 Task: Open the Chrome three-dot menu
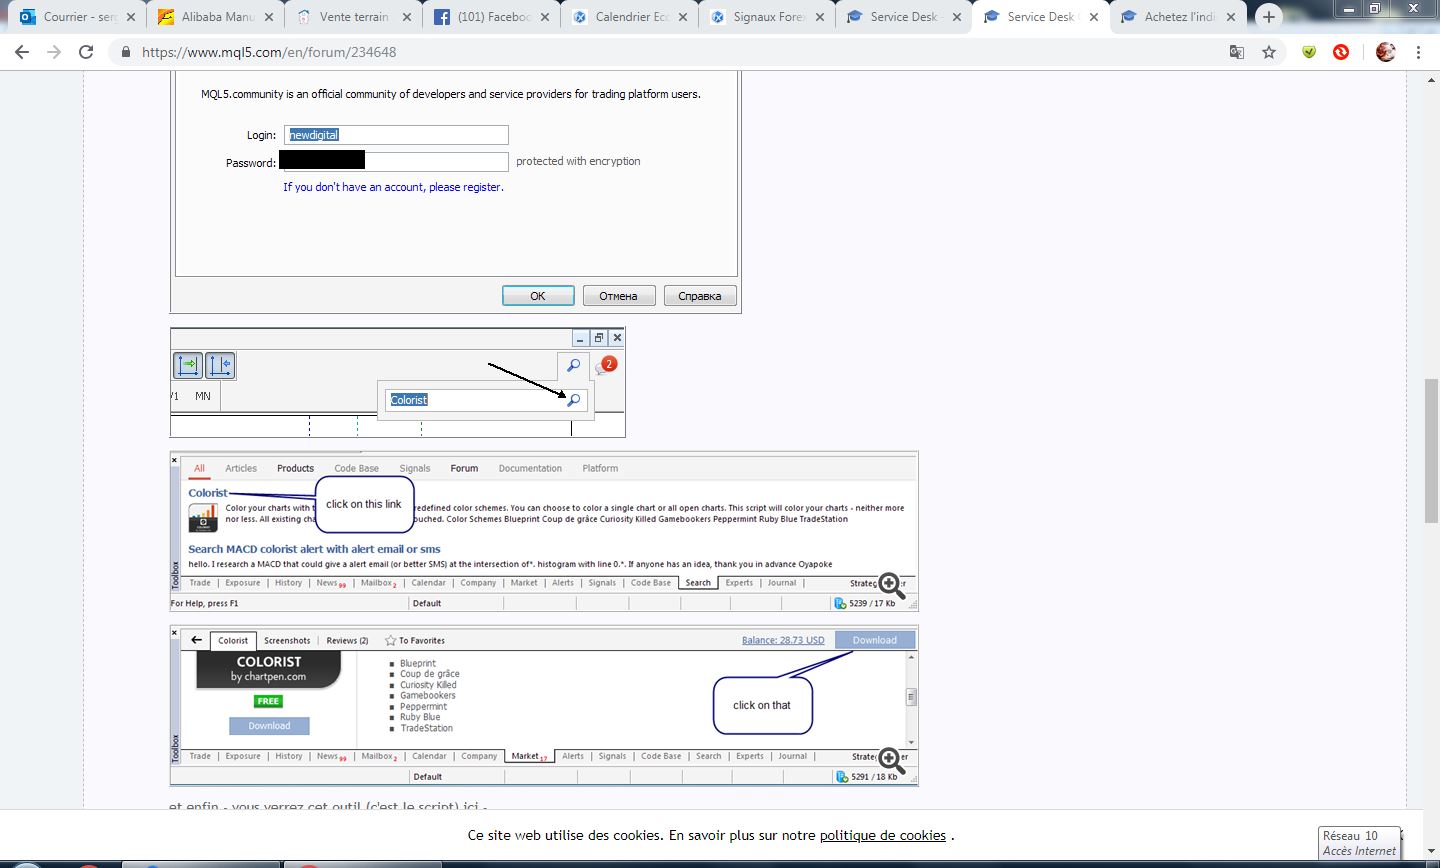1418,52
